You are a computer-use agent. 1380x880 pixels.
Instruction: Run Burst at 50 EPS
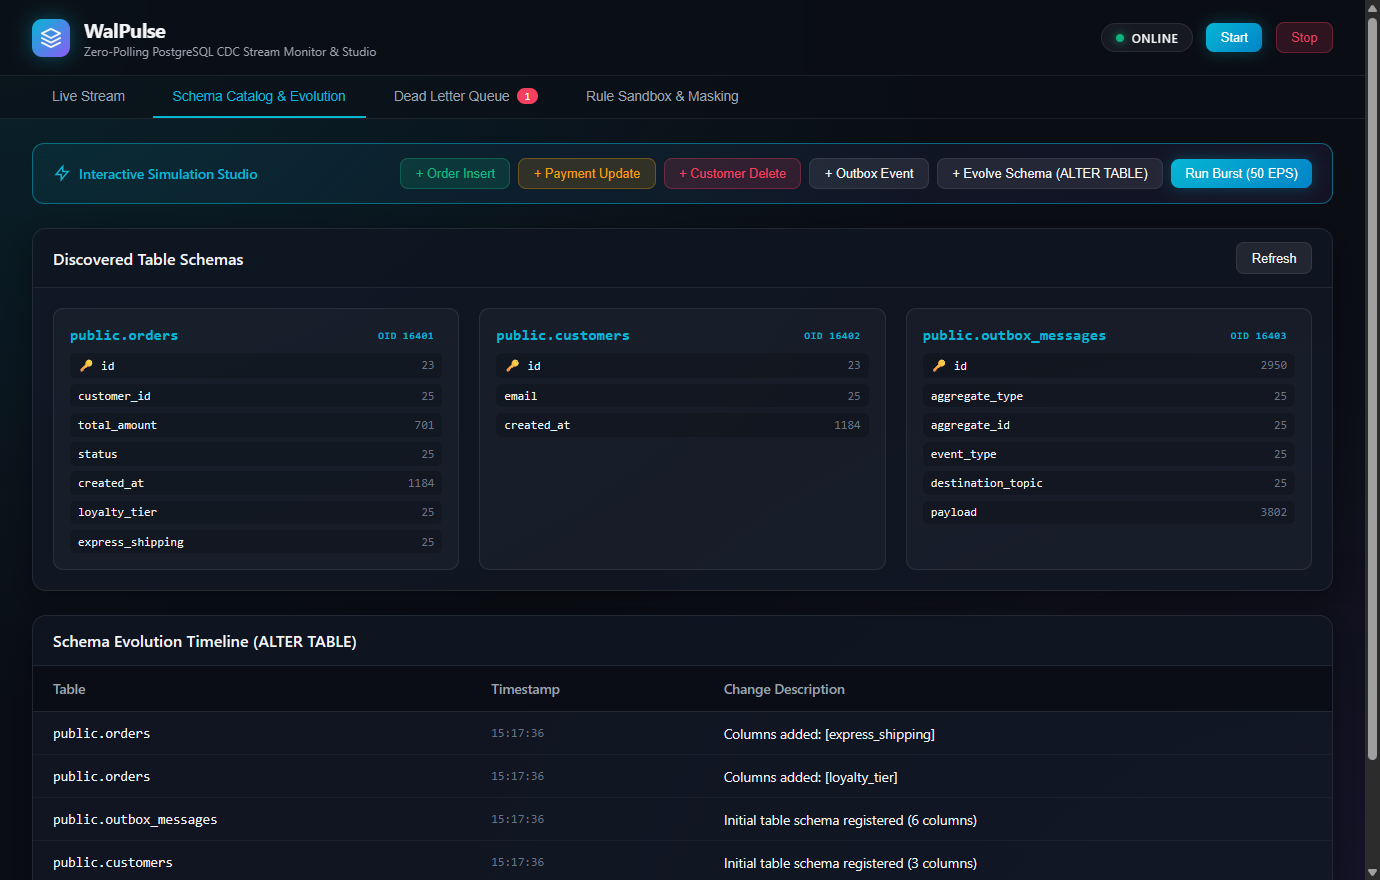[1241, 173]
